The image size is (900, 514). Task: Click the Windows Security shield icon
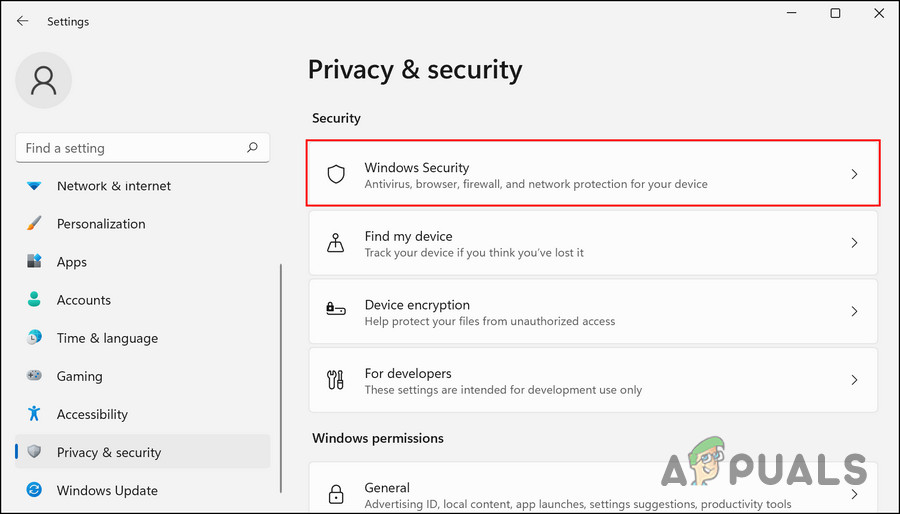(x=336, y=175)
